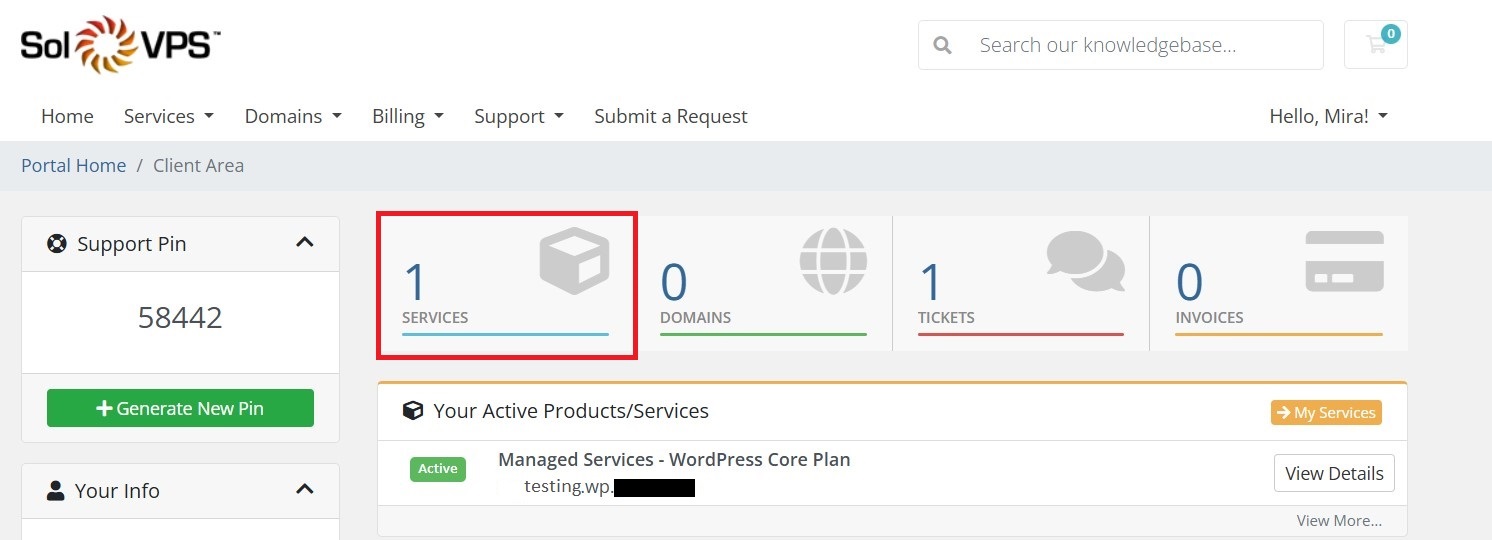This screenshot has height=540, width=1492.
Task: Click View More... link
Action: (1339, 520)
